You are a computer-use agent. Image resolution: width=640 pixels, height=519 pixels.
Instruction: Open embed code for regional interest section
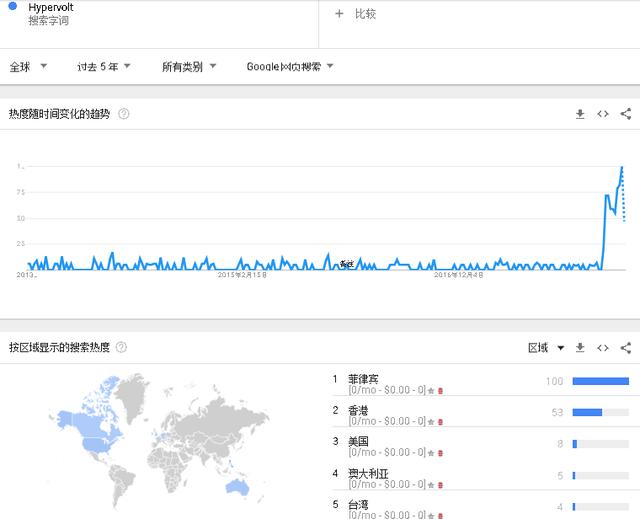coord(603,348)
